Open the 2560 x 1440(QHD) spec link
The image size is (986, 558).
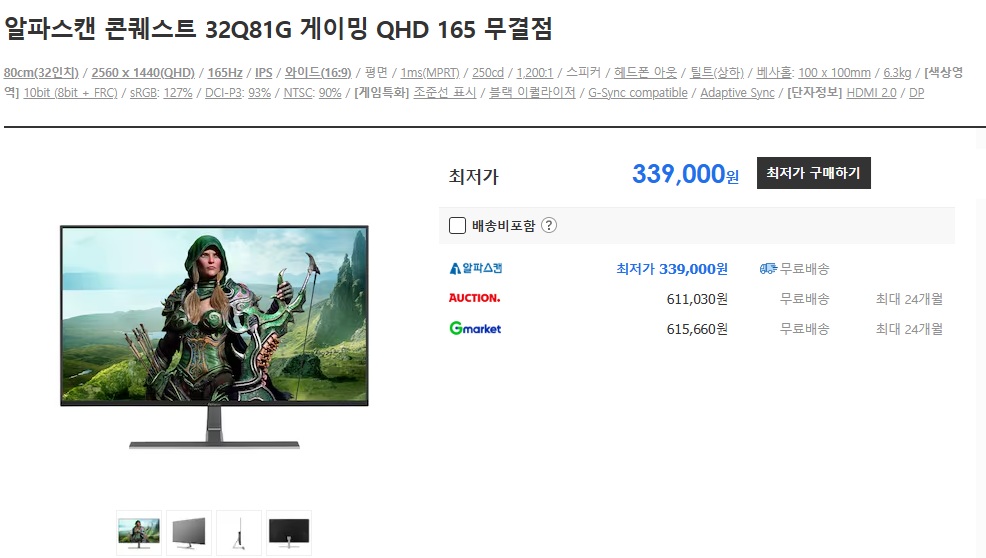[x=143, y=73]
